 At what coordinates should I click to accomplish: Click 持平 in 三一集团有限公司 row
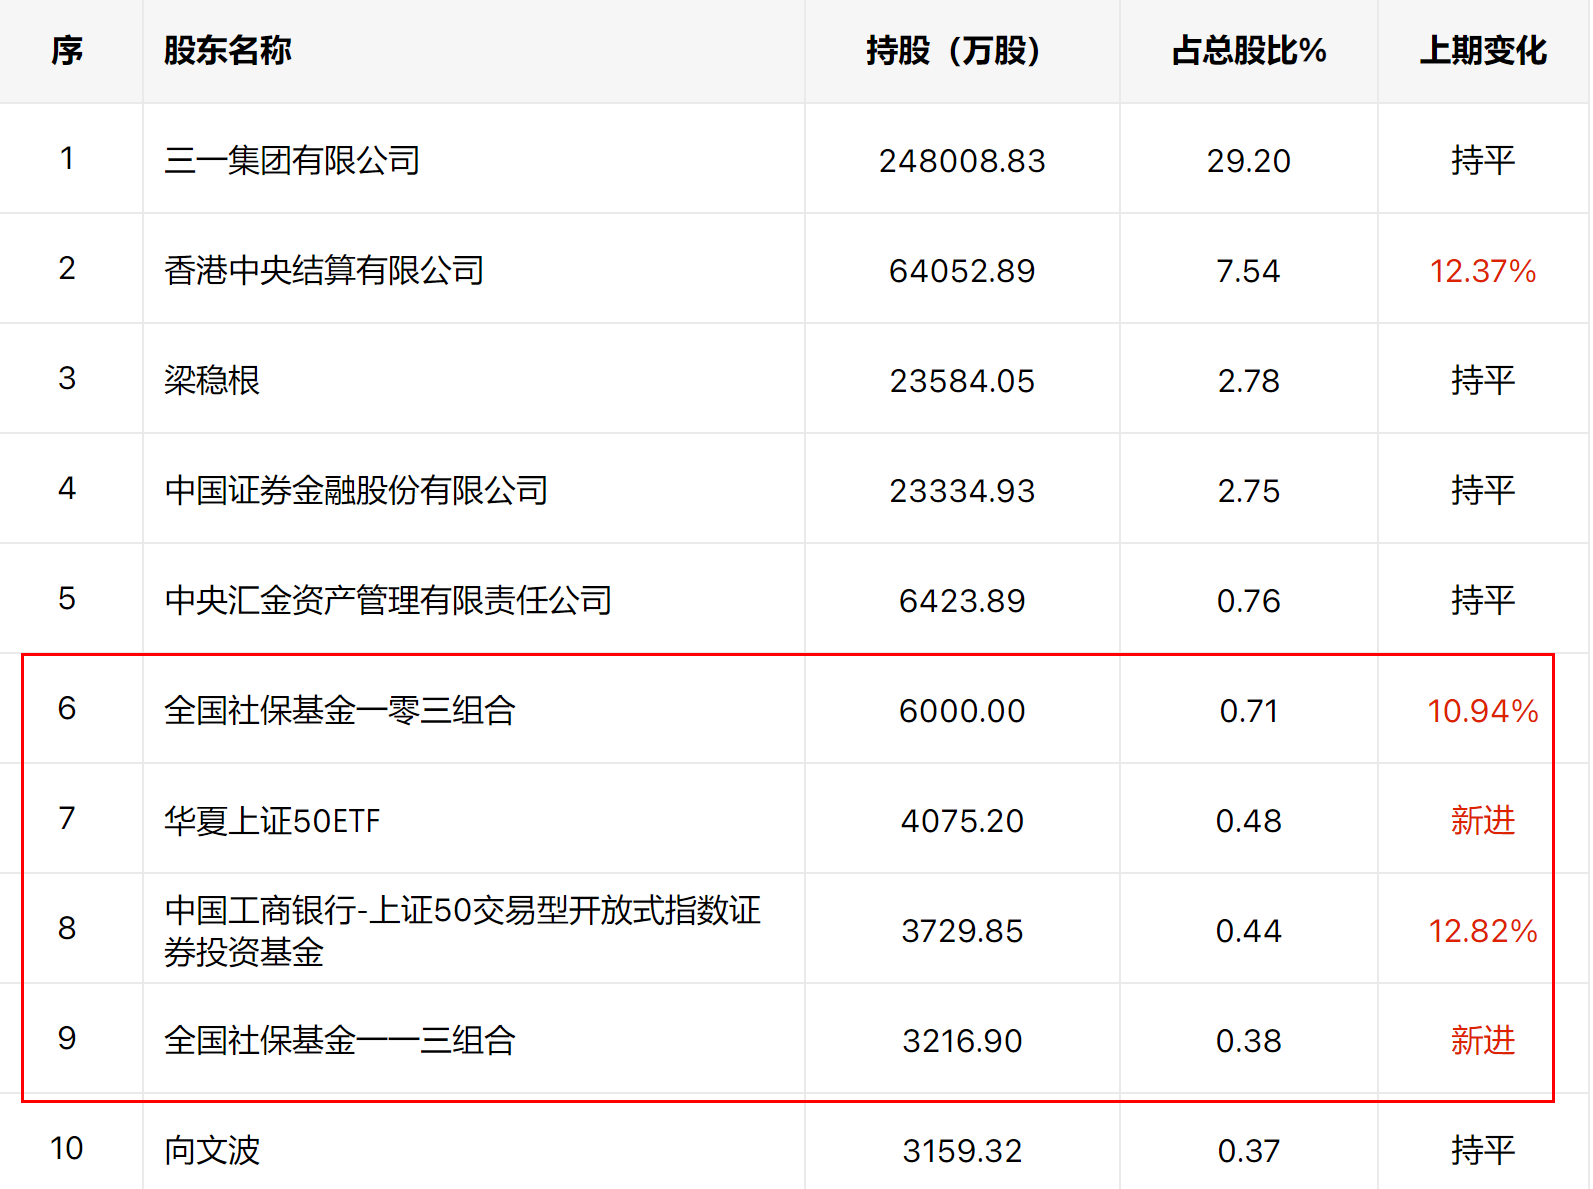point(1483,160)
